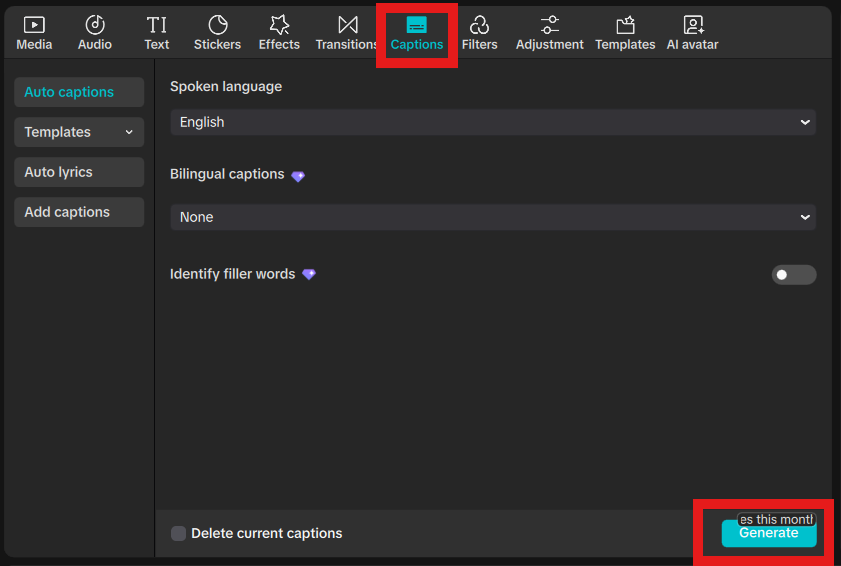Select Auto lyrics in the sidebar
This screenshot has width=841, height=566.
click(79, 172)
